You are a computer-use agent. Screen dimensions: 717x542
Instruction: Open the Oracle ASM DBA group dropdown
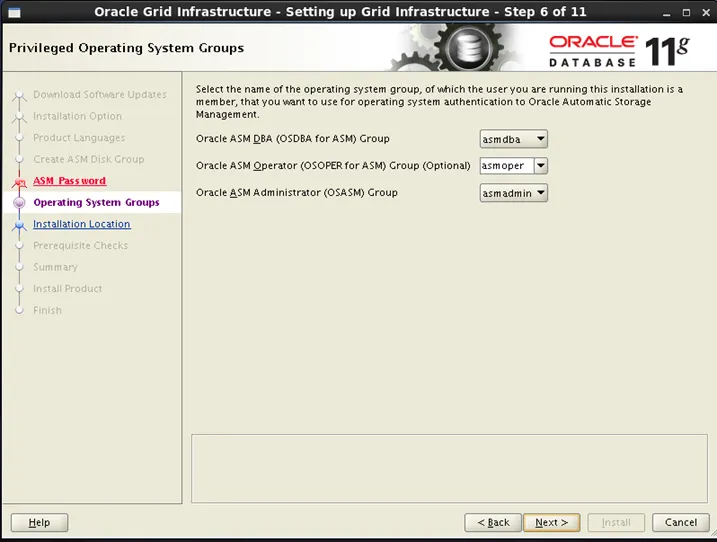513,139
